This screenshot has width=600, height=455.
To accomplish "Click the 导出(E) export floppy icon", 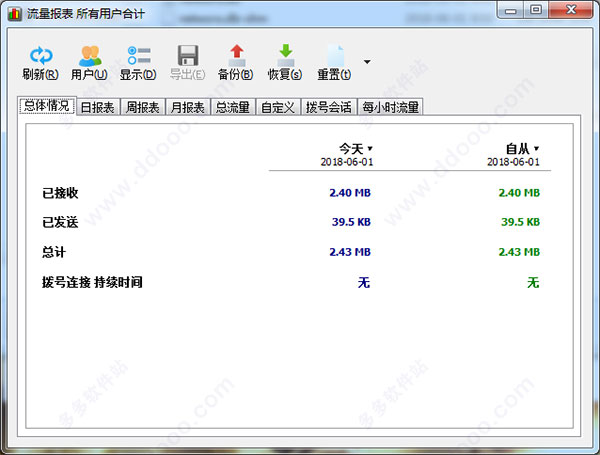I will pyautogui.click(x=188, y=55).
